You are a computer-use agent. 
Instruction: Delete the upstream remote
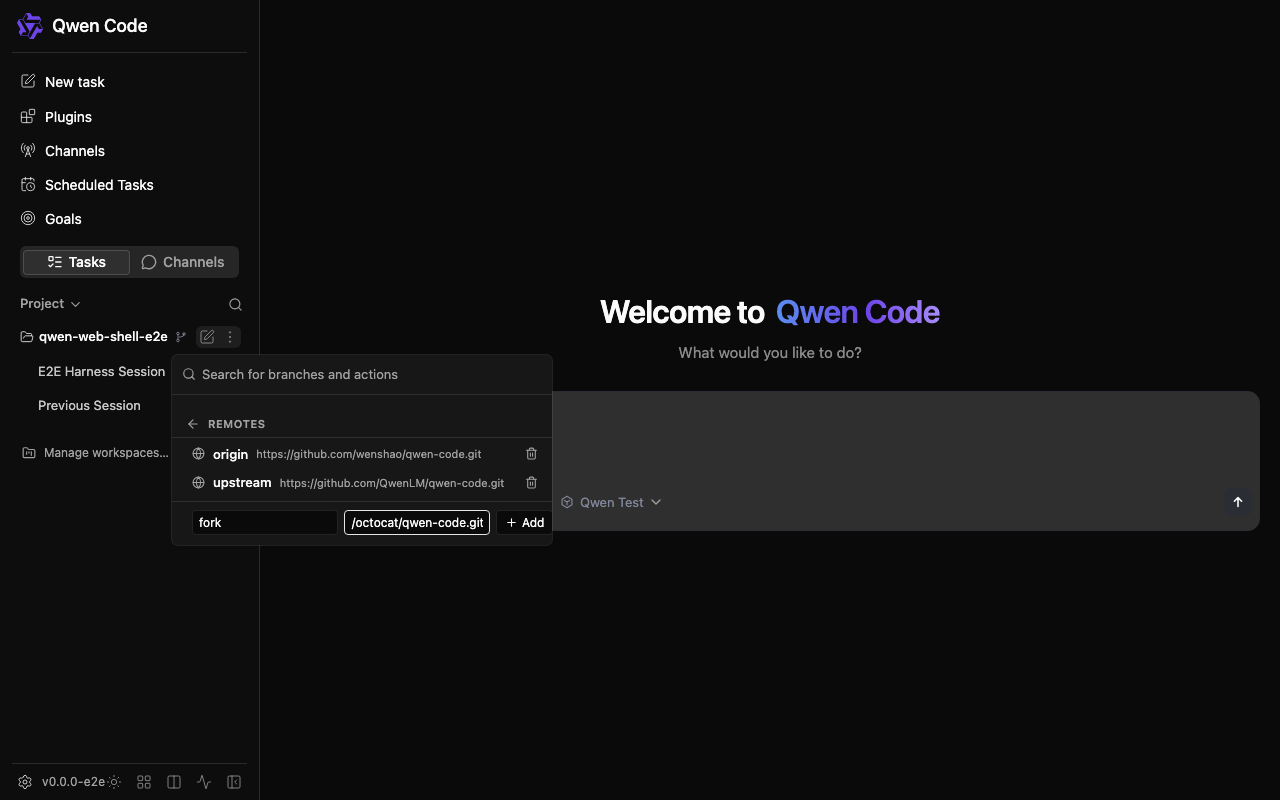click(532, 483)
